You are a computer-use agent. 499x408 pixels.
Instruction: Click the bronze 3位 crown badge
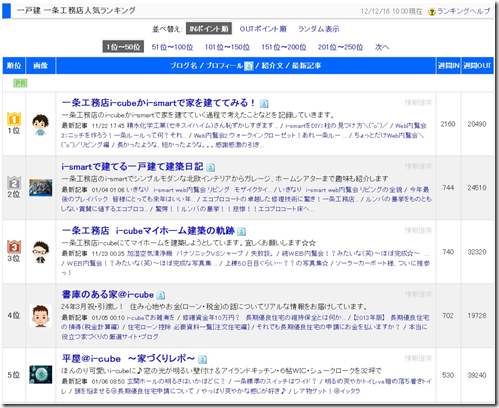click(x=14, y=247)
